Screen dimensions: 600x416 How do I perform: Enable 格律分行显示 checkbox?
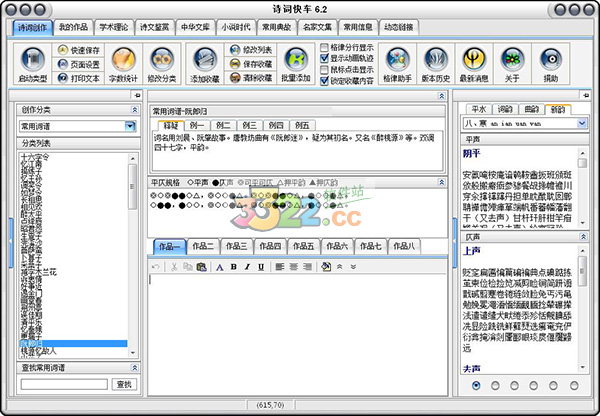coord(324,47)
